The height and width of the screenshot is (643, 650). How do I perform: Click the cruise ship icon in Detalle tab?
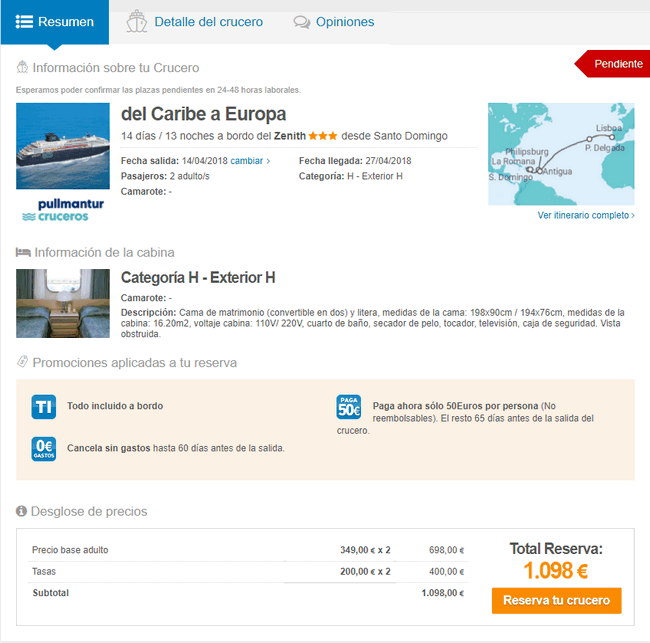coord(136,22)
